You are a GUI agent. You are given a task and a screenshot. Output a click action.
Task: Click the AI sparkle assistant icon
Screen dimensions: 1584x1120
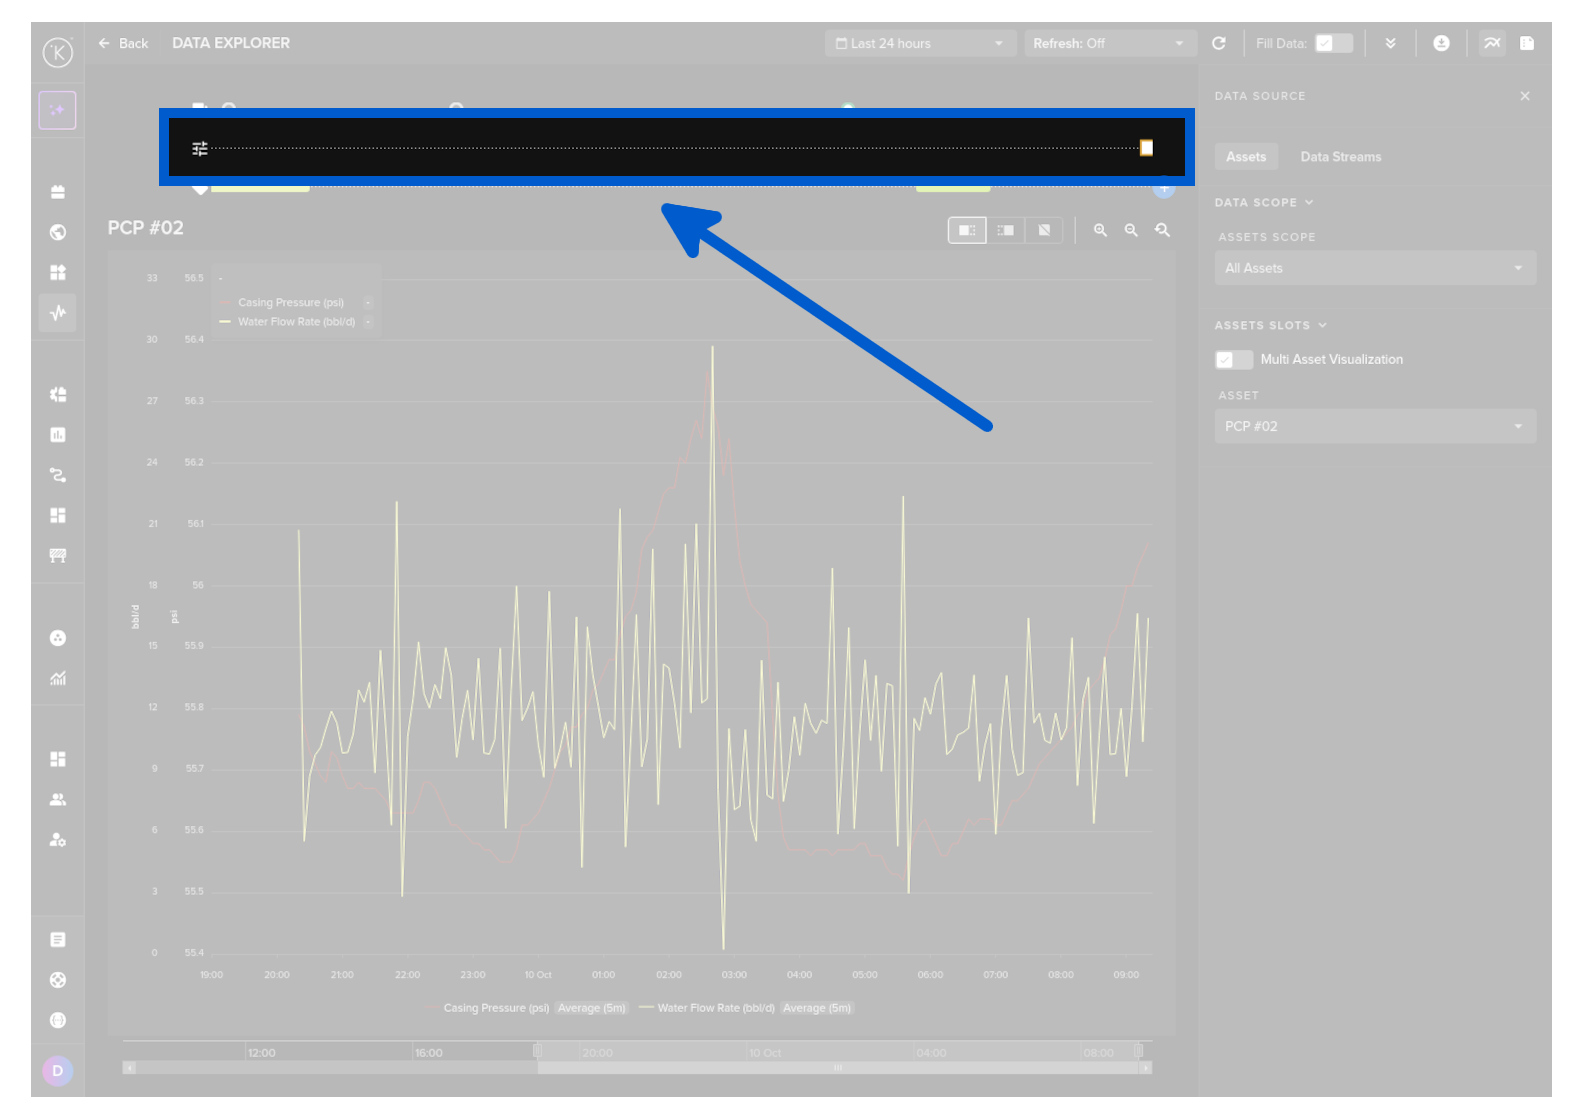58,110
